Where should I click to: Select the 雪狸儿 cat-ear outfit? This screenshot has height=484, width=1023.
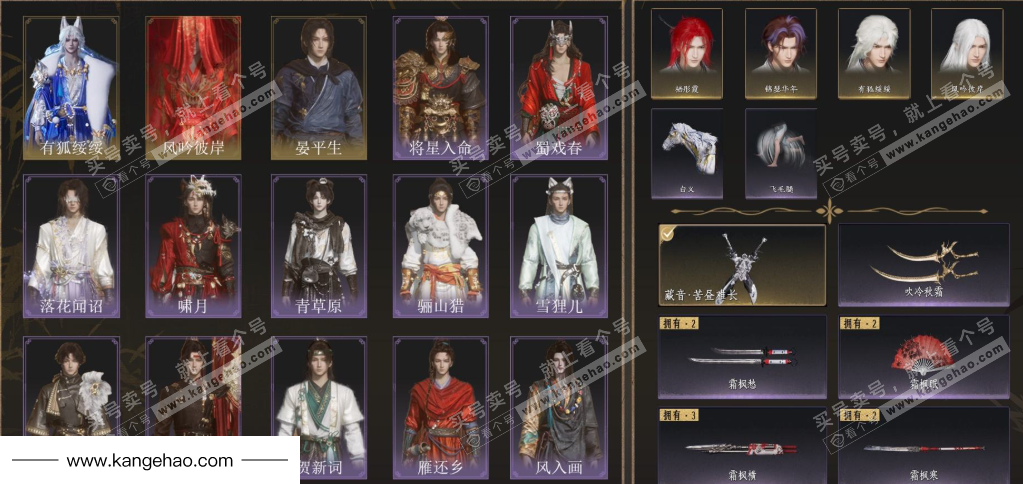point(558,246)
